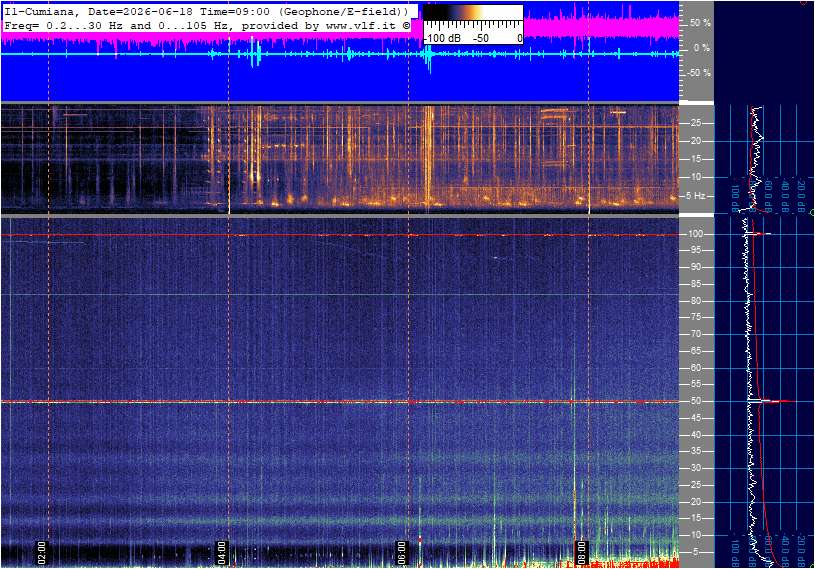Image resolution: width=815 pixels, height=569 pixels.
Task: Click the -50 label on the color scale
Action: (480, 38)
